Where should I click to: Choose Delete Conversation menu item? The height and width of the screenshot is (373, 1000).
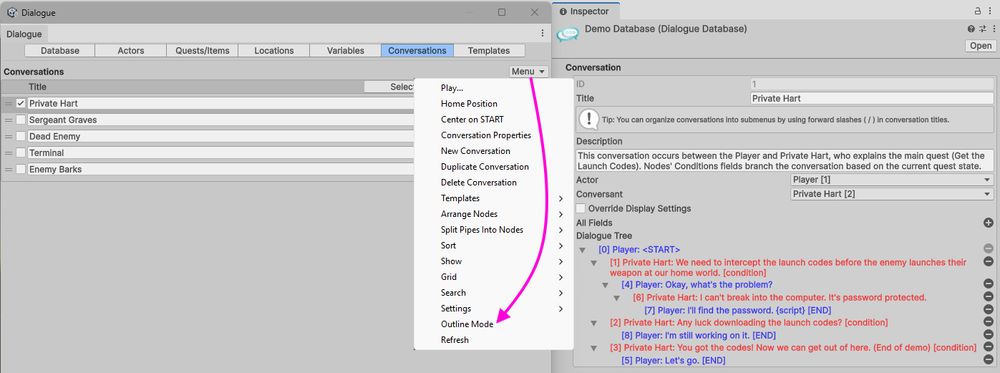[x=494, y=182]
